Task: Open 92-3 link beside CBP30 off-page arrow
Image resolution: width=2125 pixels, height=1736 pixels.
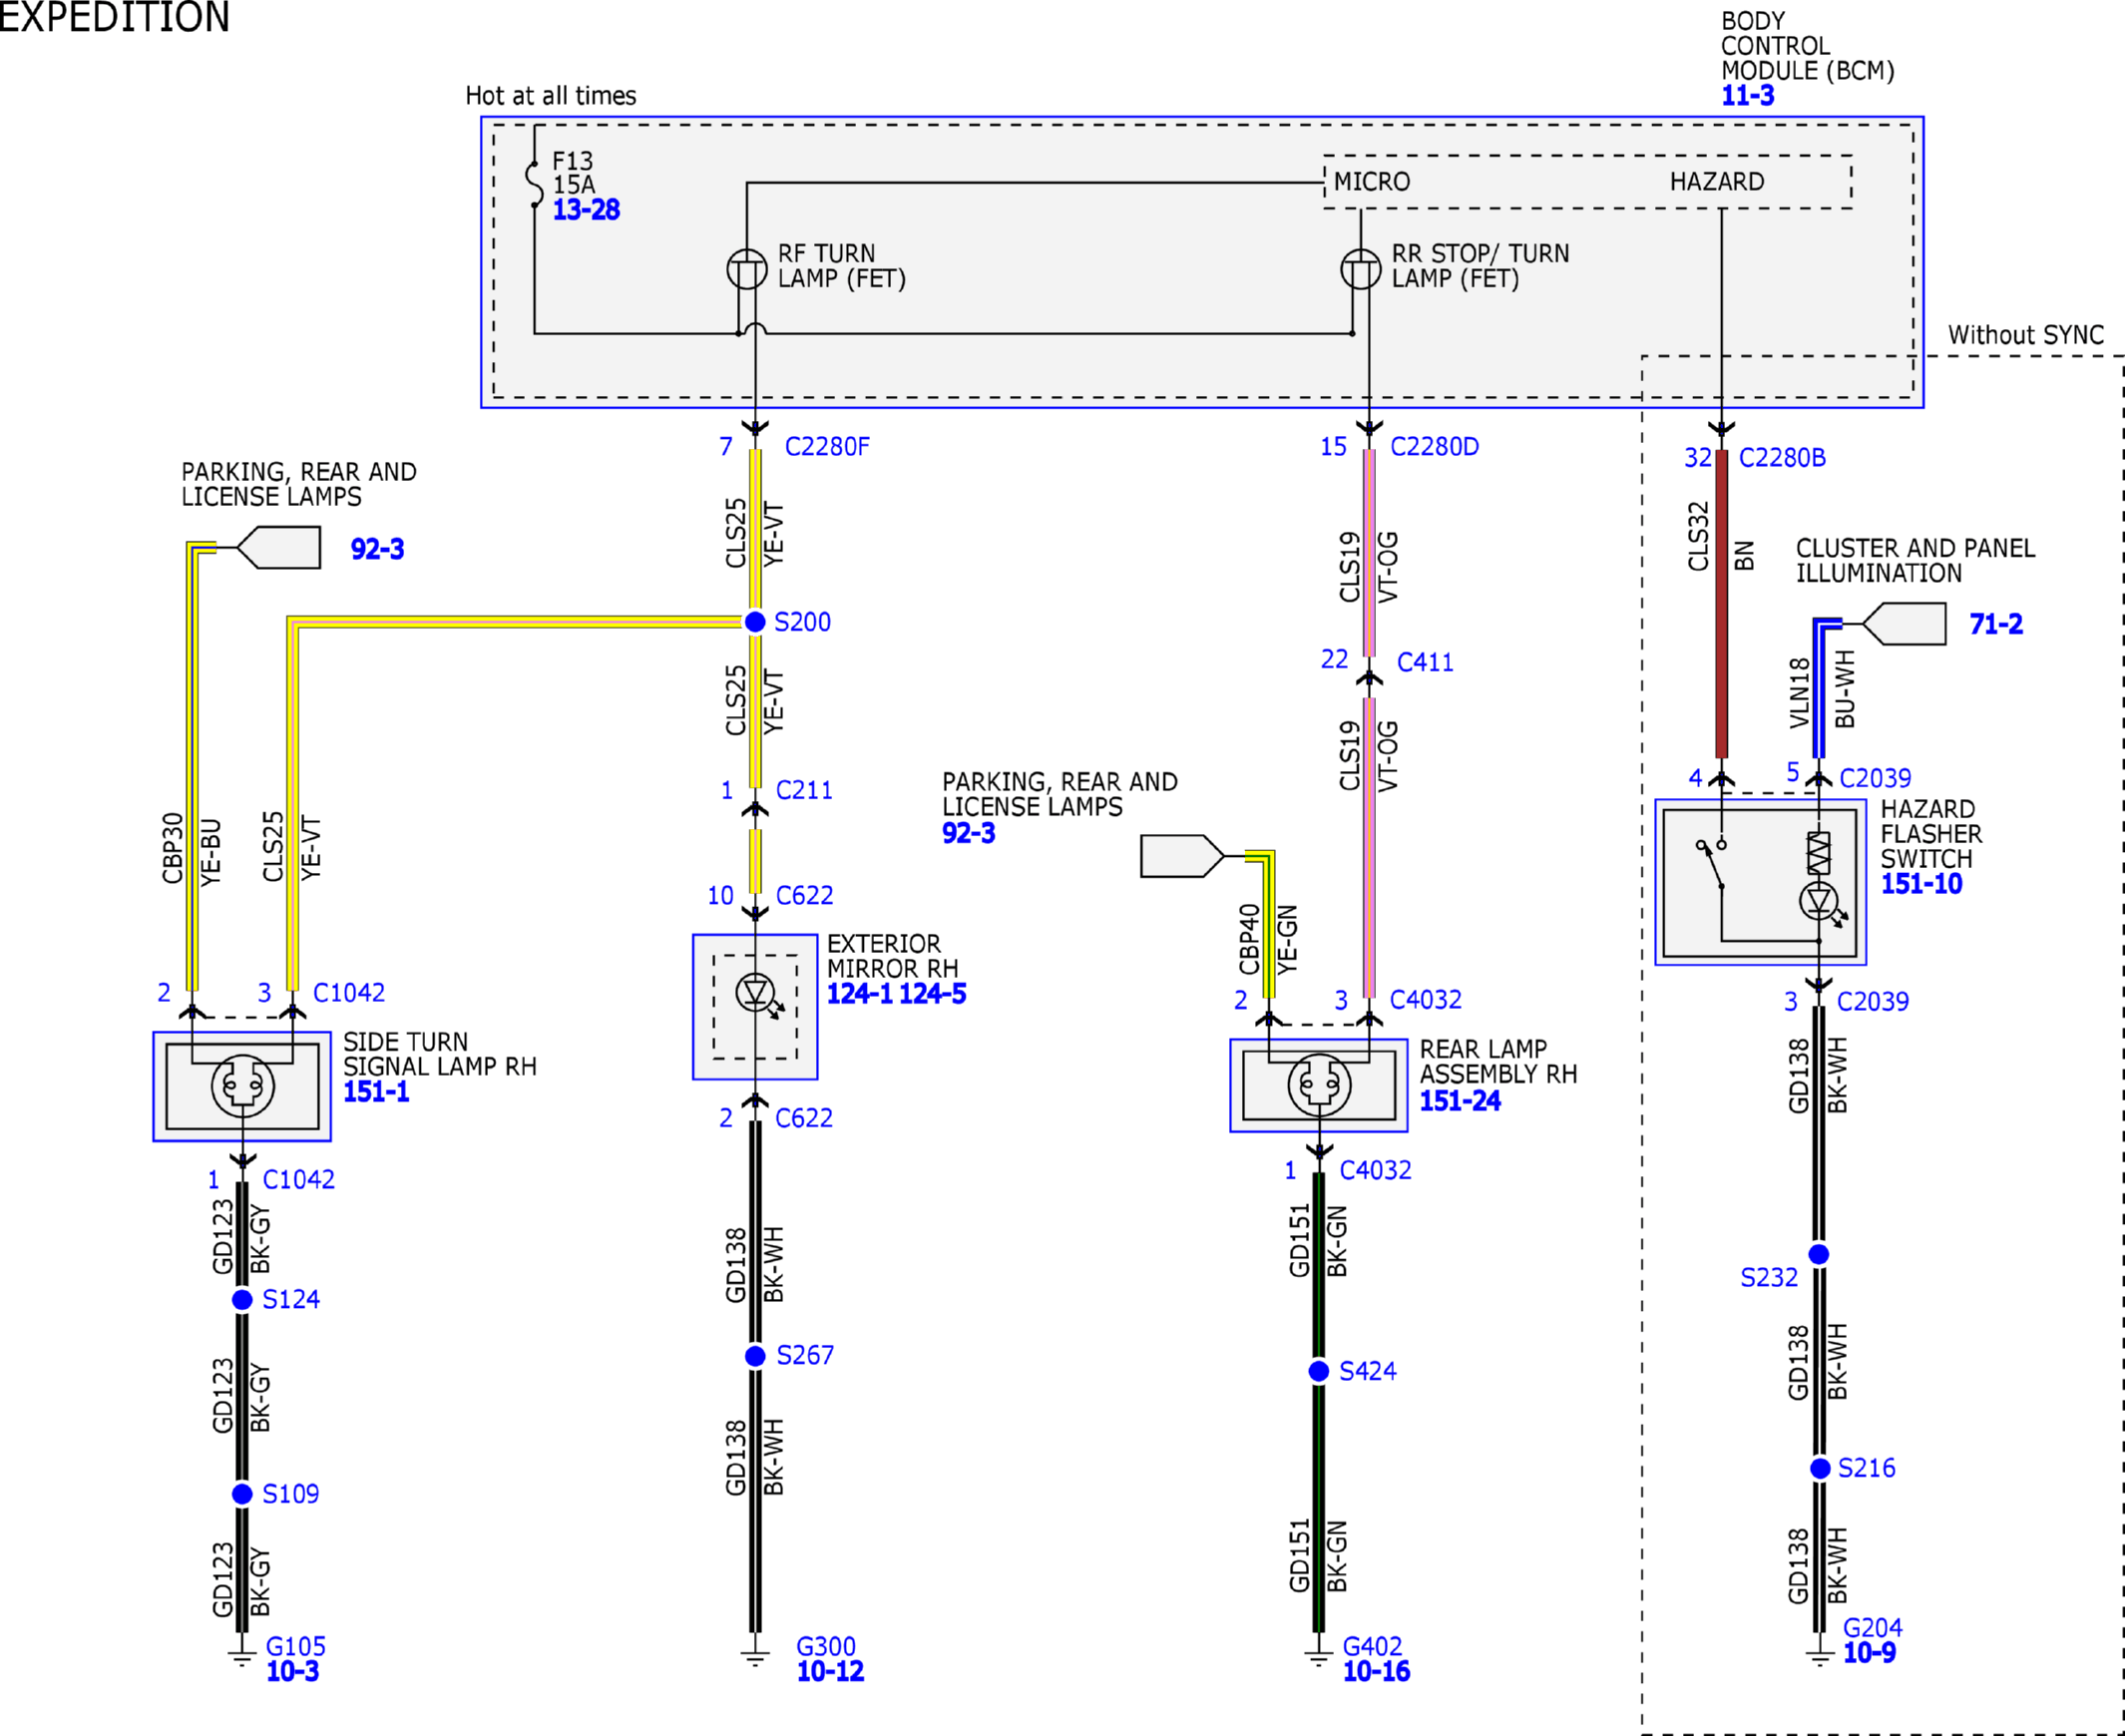Action: click(x=377, y=549)
